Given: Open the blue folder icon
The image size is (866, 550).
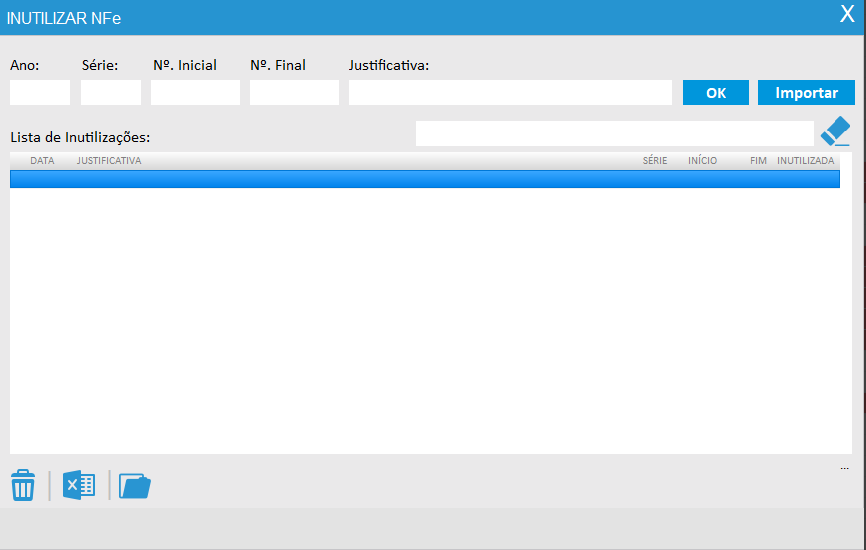Looking at the screenshot, I should 134,486.
